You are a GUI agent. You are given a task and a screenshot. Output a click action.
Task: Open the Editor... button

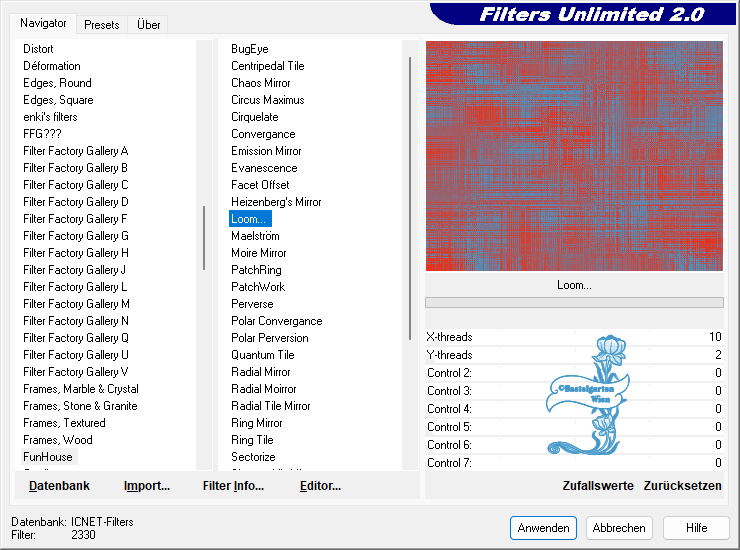click(320, 486)
